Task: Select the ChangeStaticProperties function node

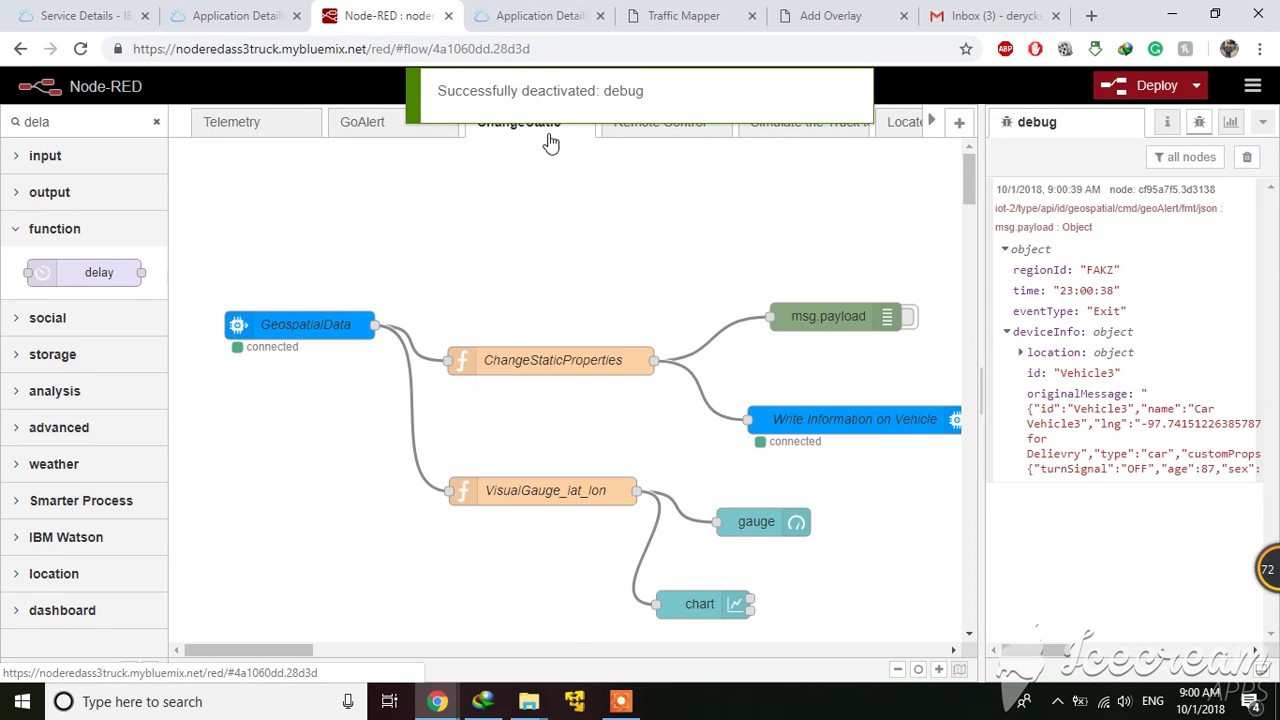Action: pyautogui.click(x=551, y=360)
